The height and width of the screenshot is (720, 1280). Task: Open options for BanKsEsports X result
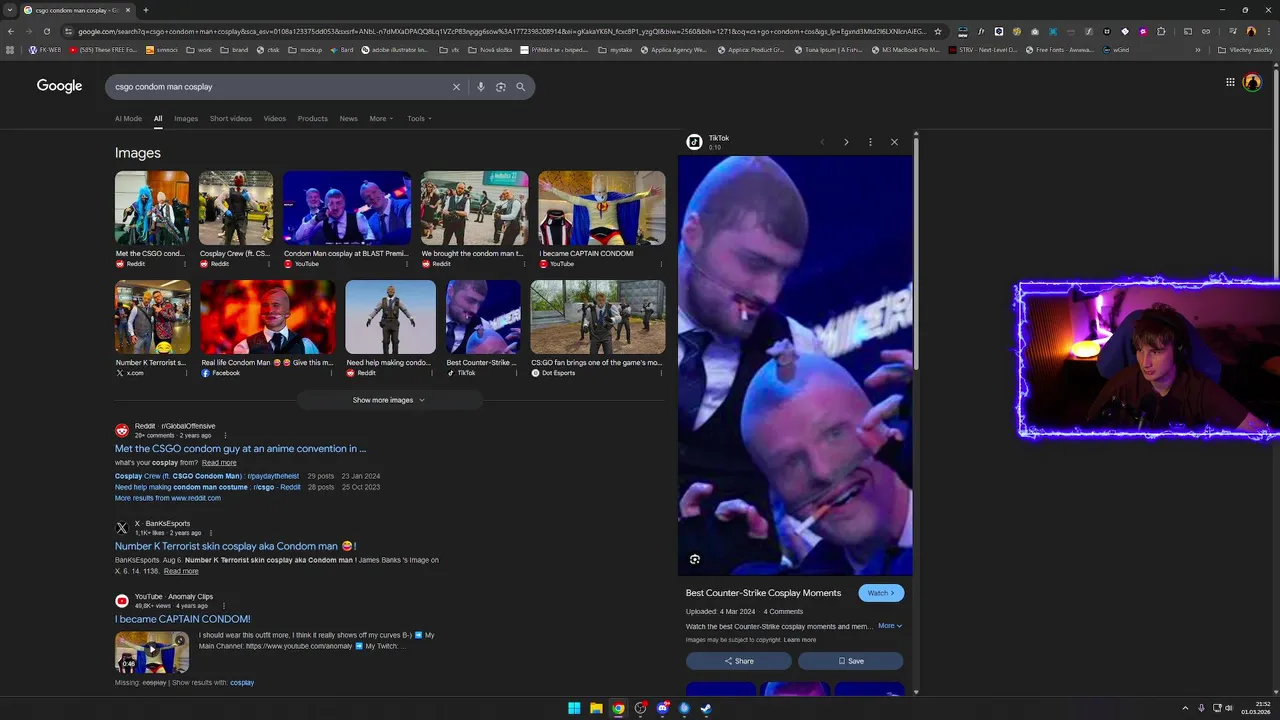tap(211, 533)
